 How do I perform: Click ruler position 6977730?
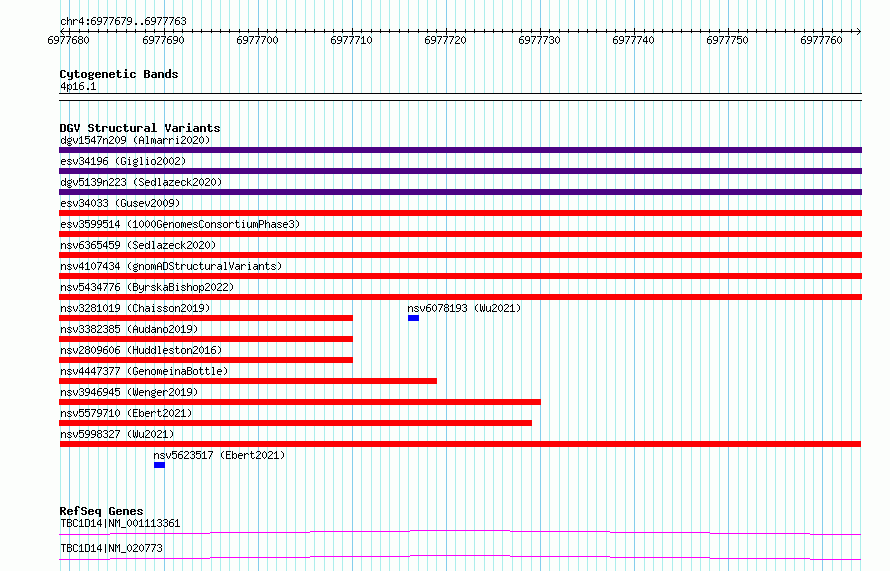(539, 41)
